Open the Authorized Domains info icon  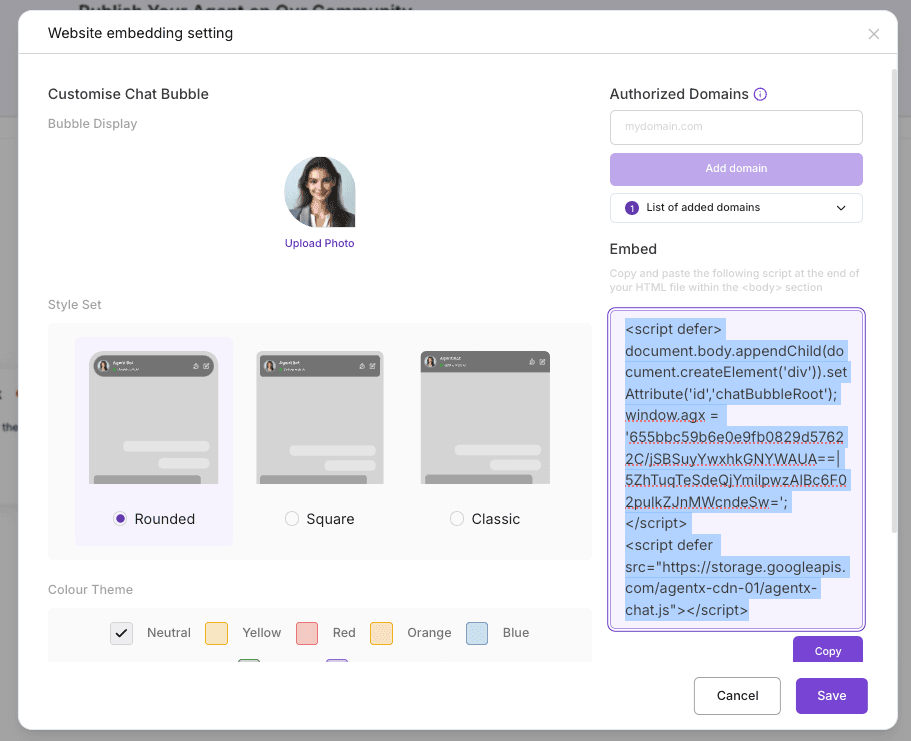coord(760,94)
